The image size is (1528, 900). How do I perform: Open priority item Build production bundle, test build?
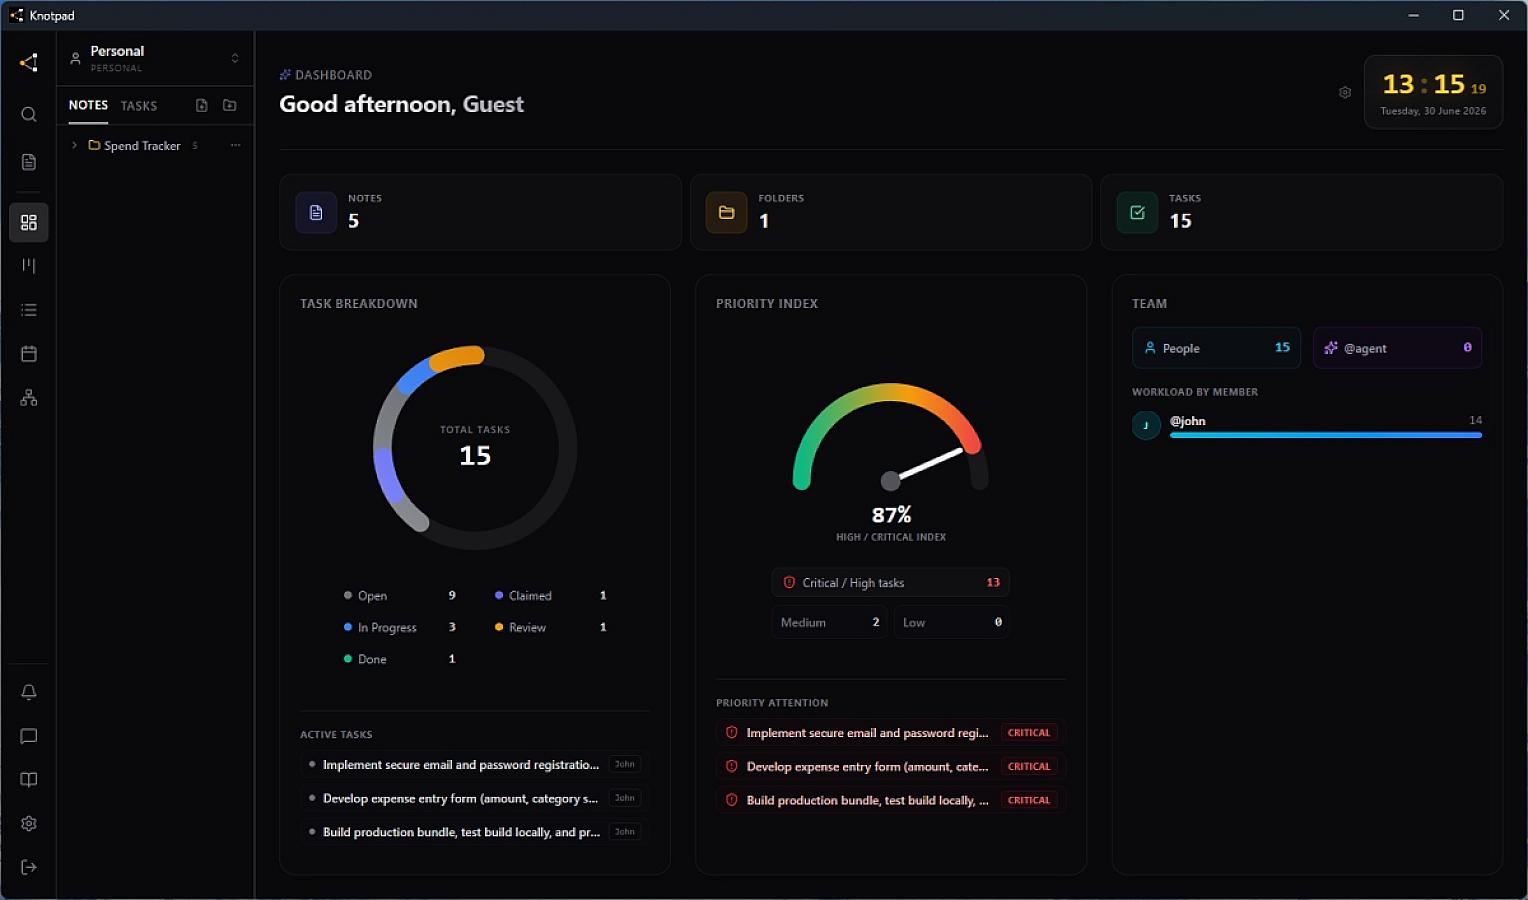(890, 800)
